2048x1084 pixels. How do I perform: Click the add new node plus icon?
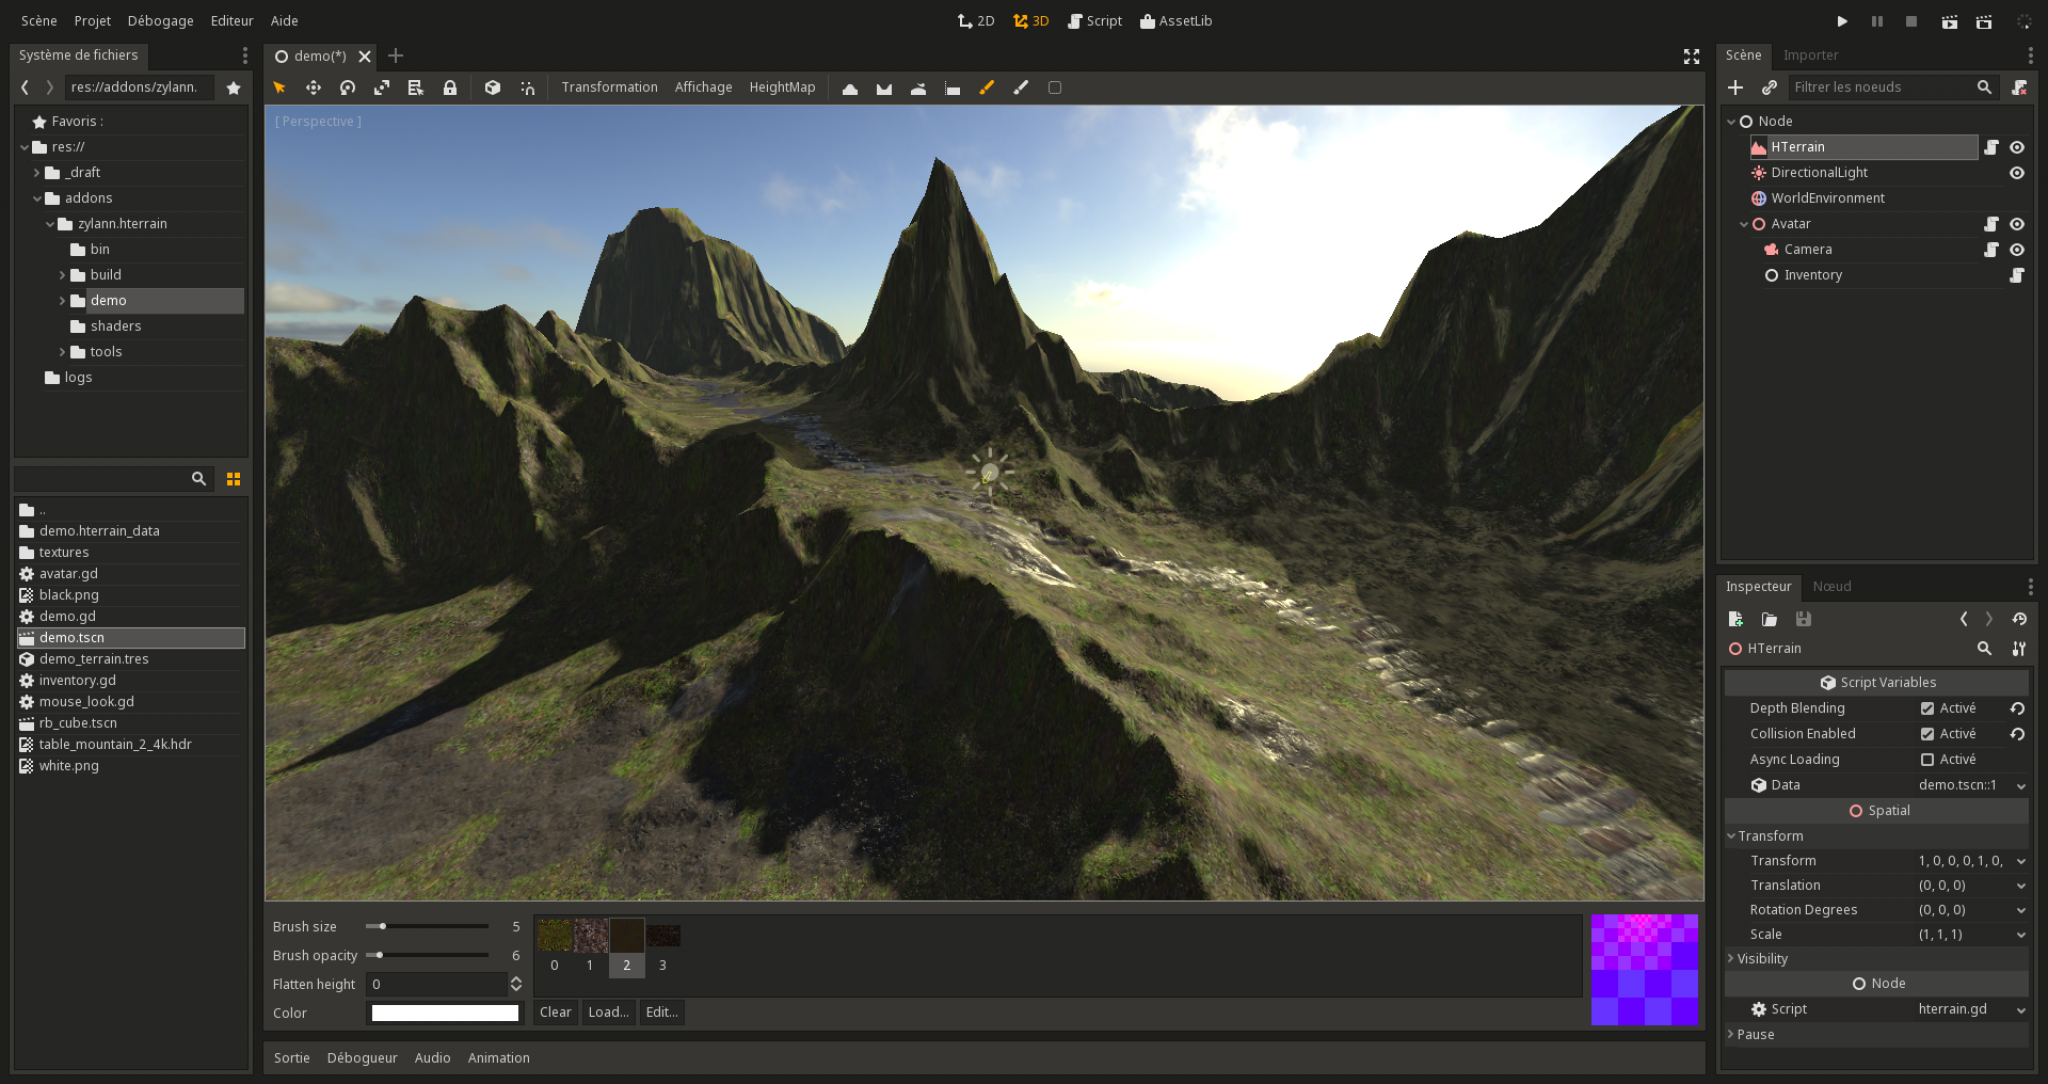click(1735, 88)
